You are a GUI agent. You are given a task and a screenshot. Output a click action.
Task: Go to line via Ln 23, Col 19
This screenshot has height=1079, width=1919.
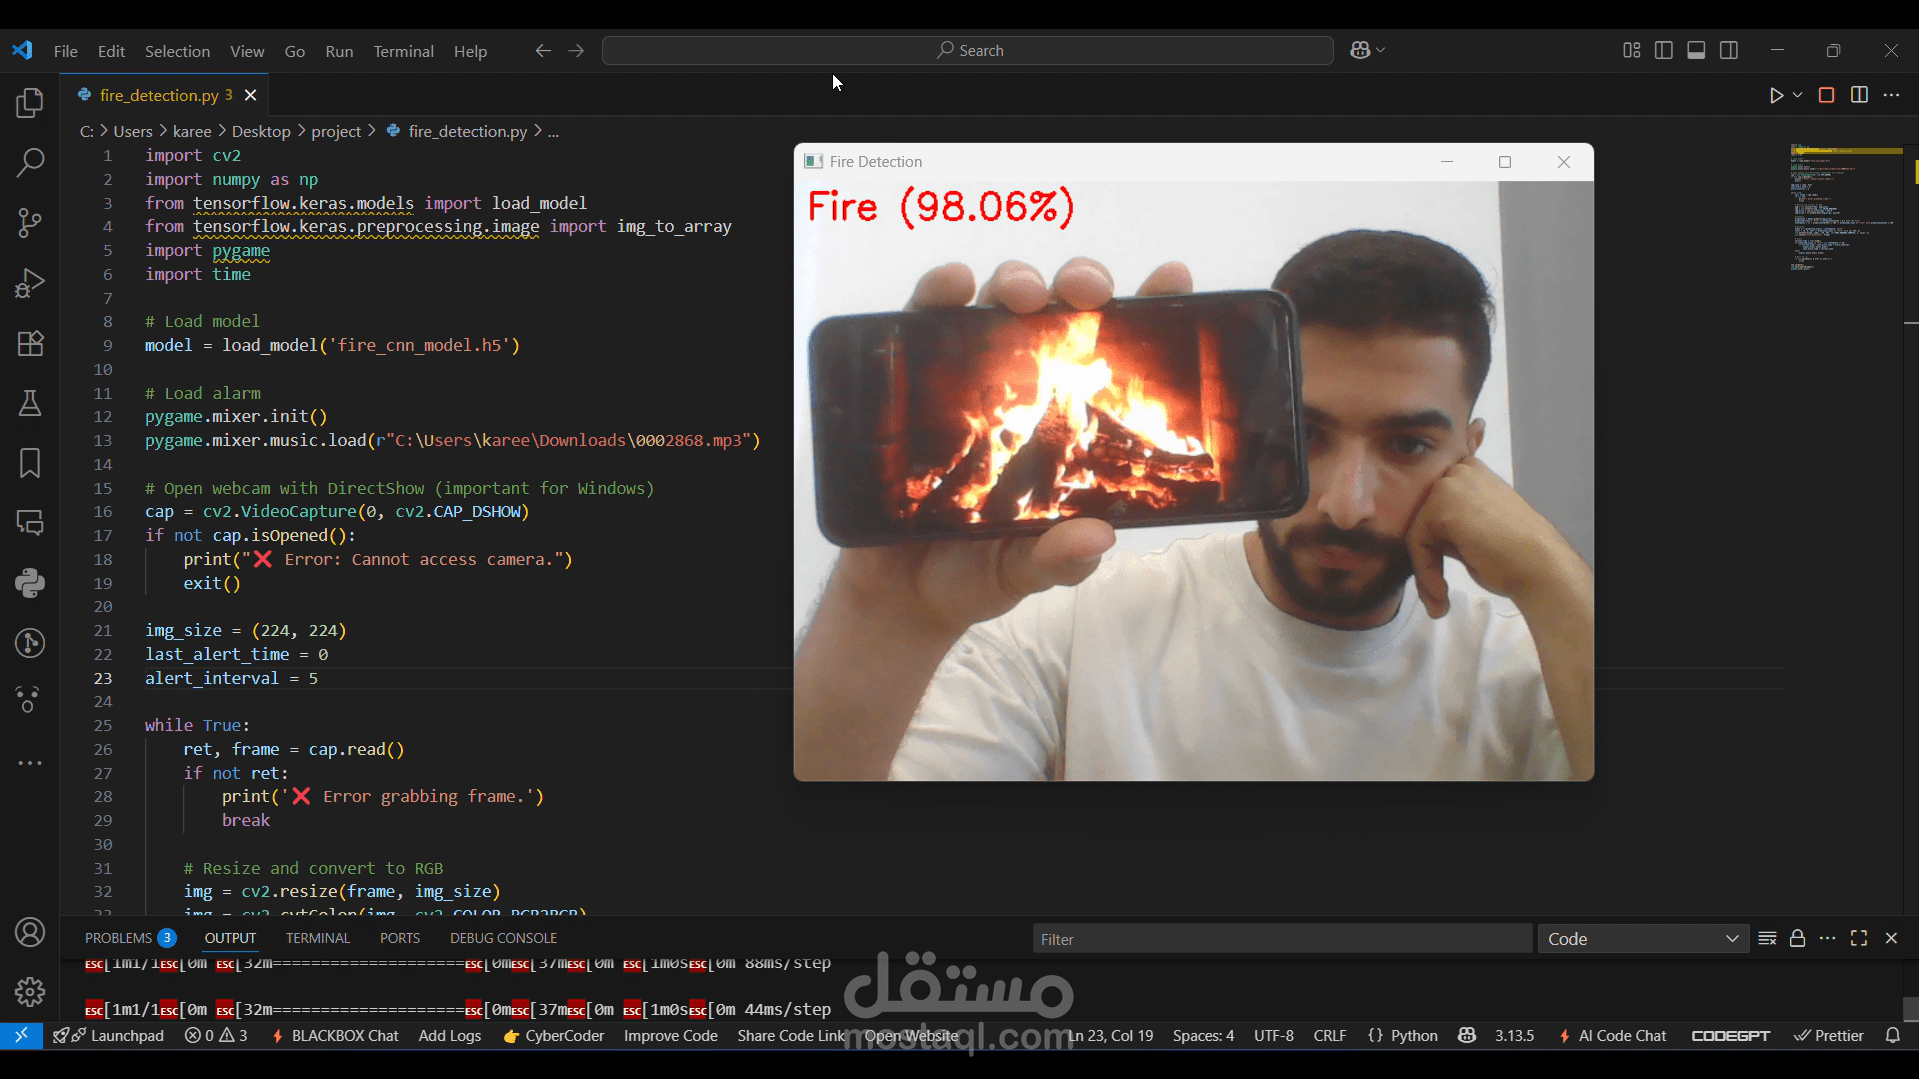point(1110,1035)
